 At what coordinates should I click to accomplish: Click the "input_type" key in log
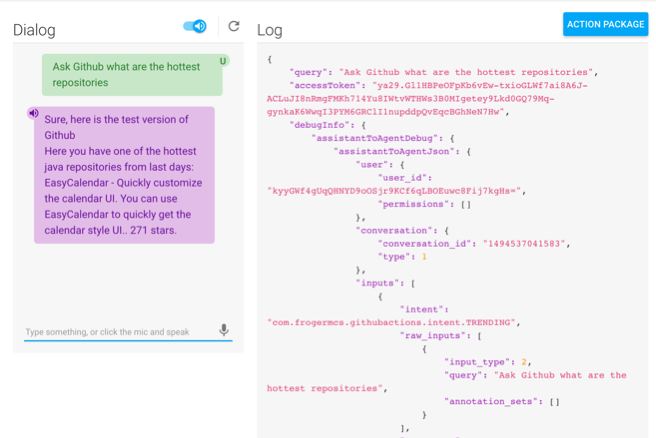(x=477, y=362)
